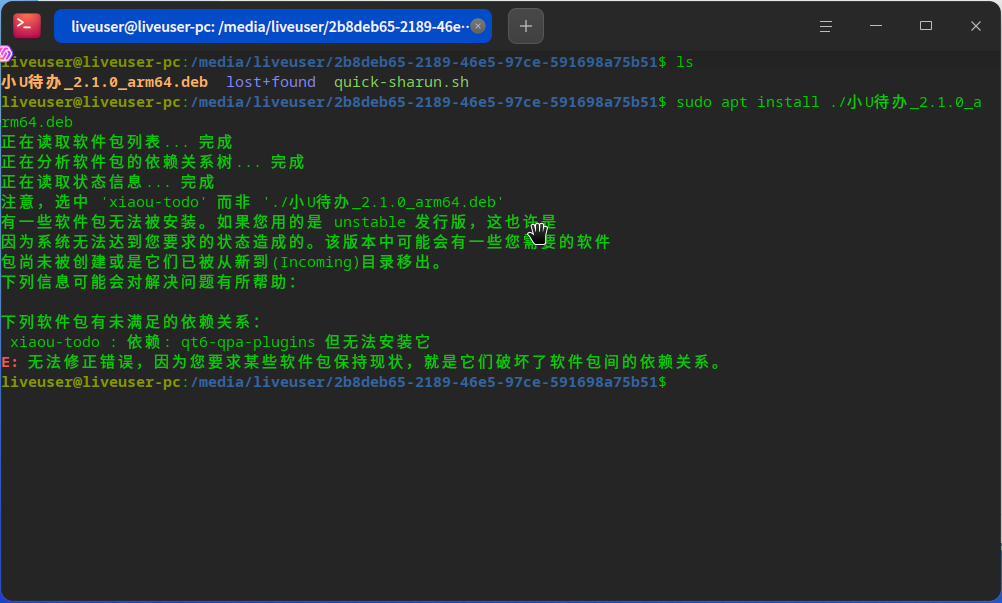This screenshot has width=1002, height=603.
Task: Click the line '下列信息可能会对解决问题有所帮助:'
Action: (150, 282)
